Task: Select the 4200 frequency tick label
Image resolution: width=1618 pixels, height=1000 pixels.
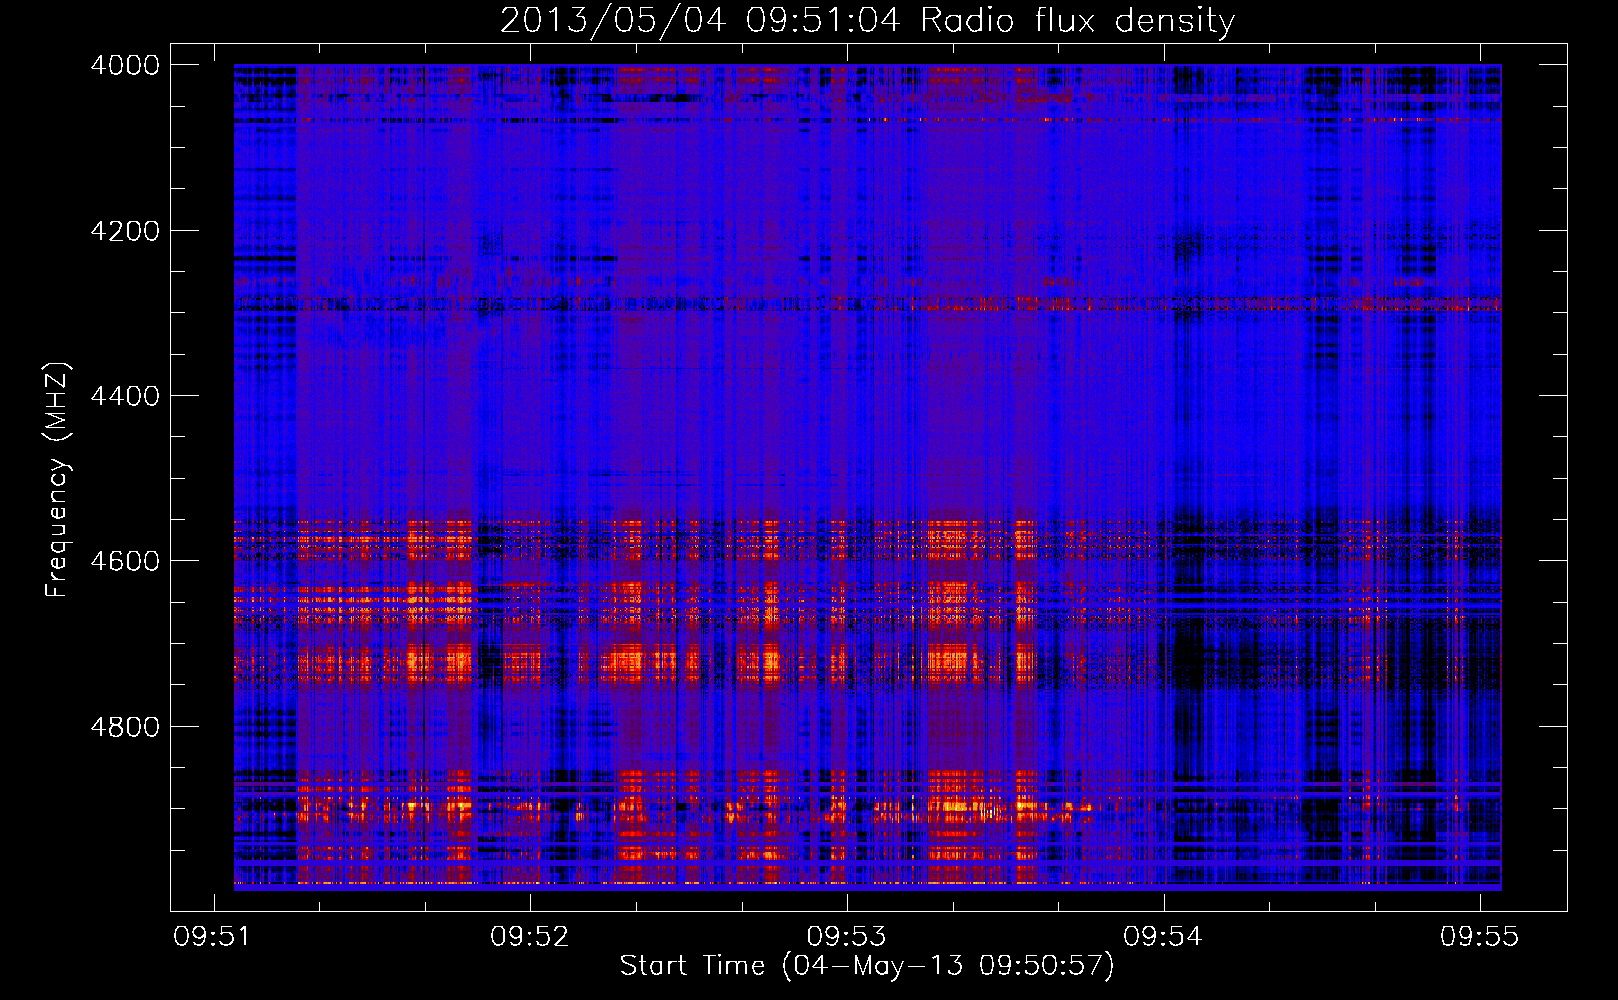Action: (125, 231)
